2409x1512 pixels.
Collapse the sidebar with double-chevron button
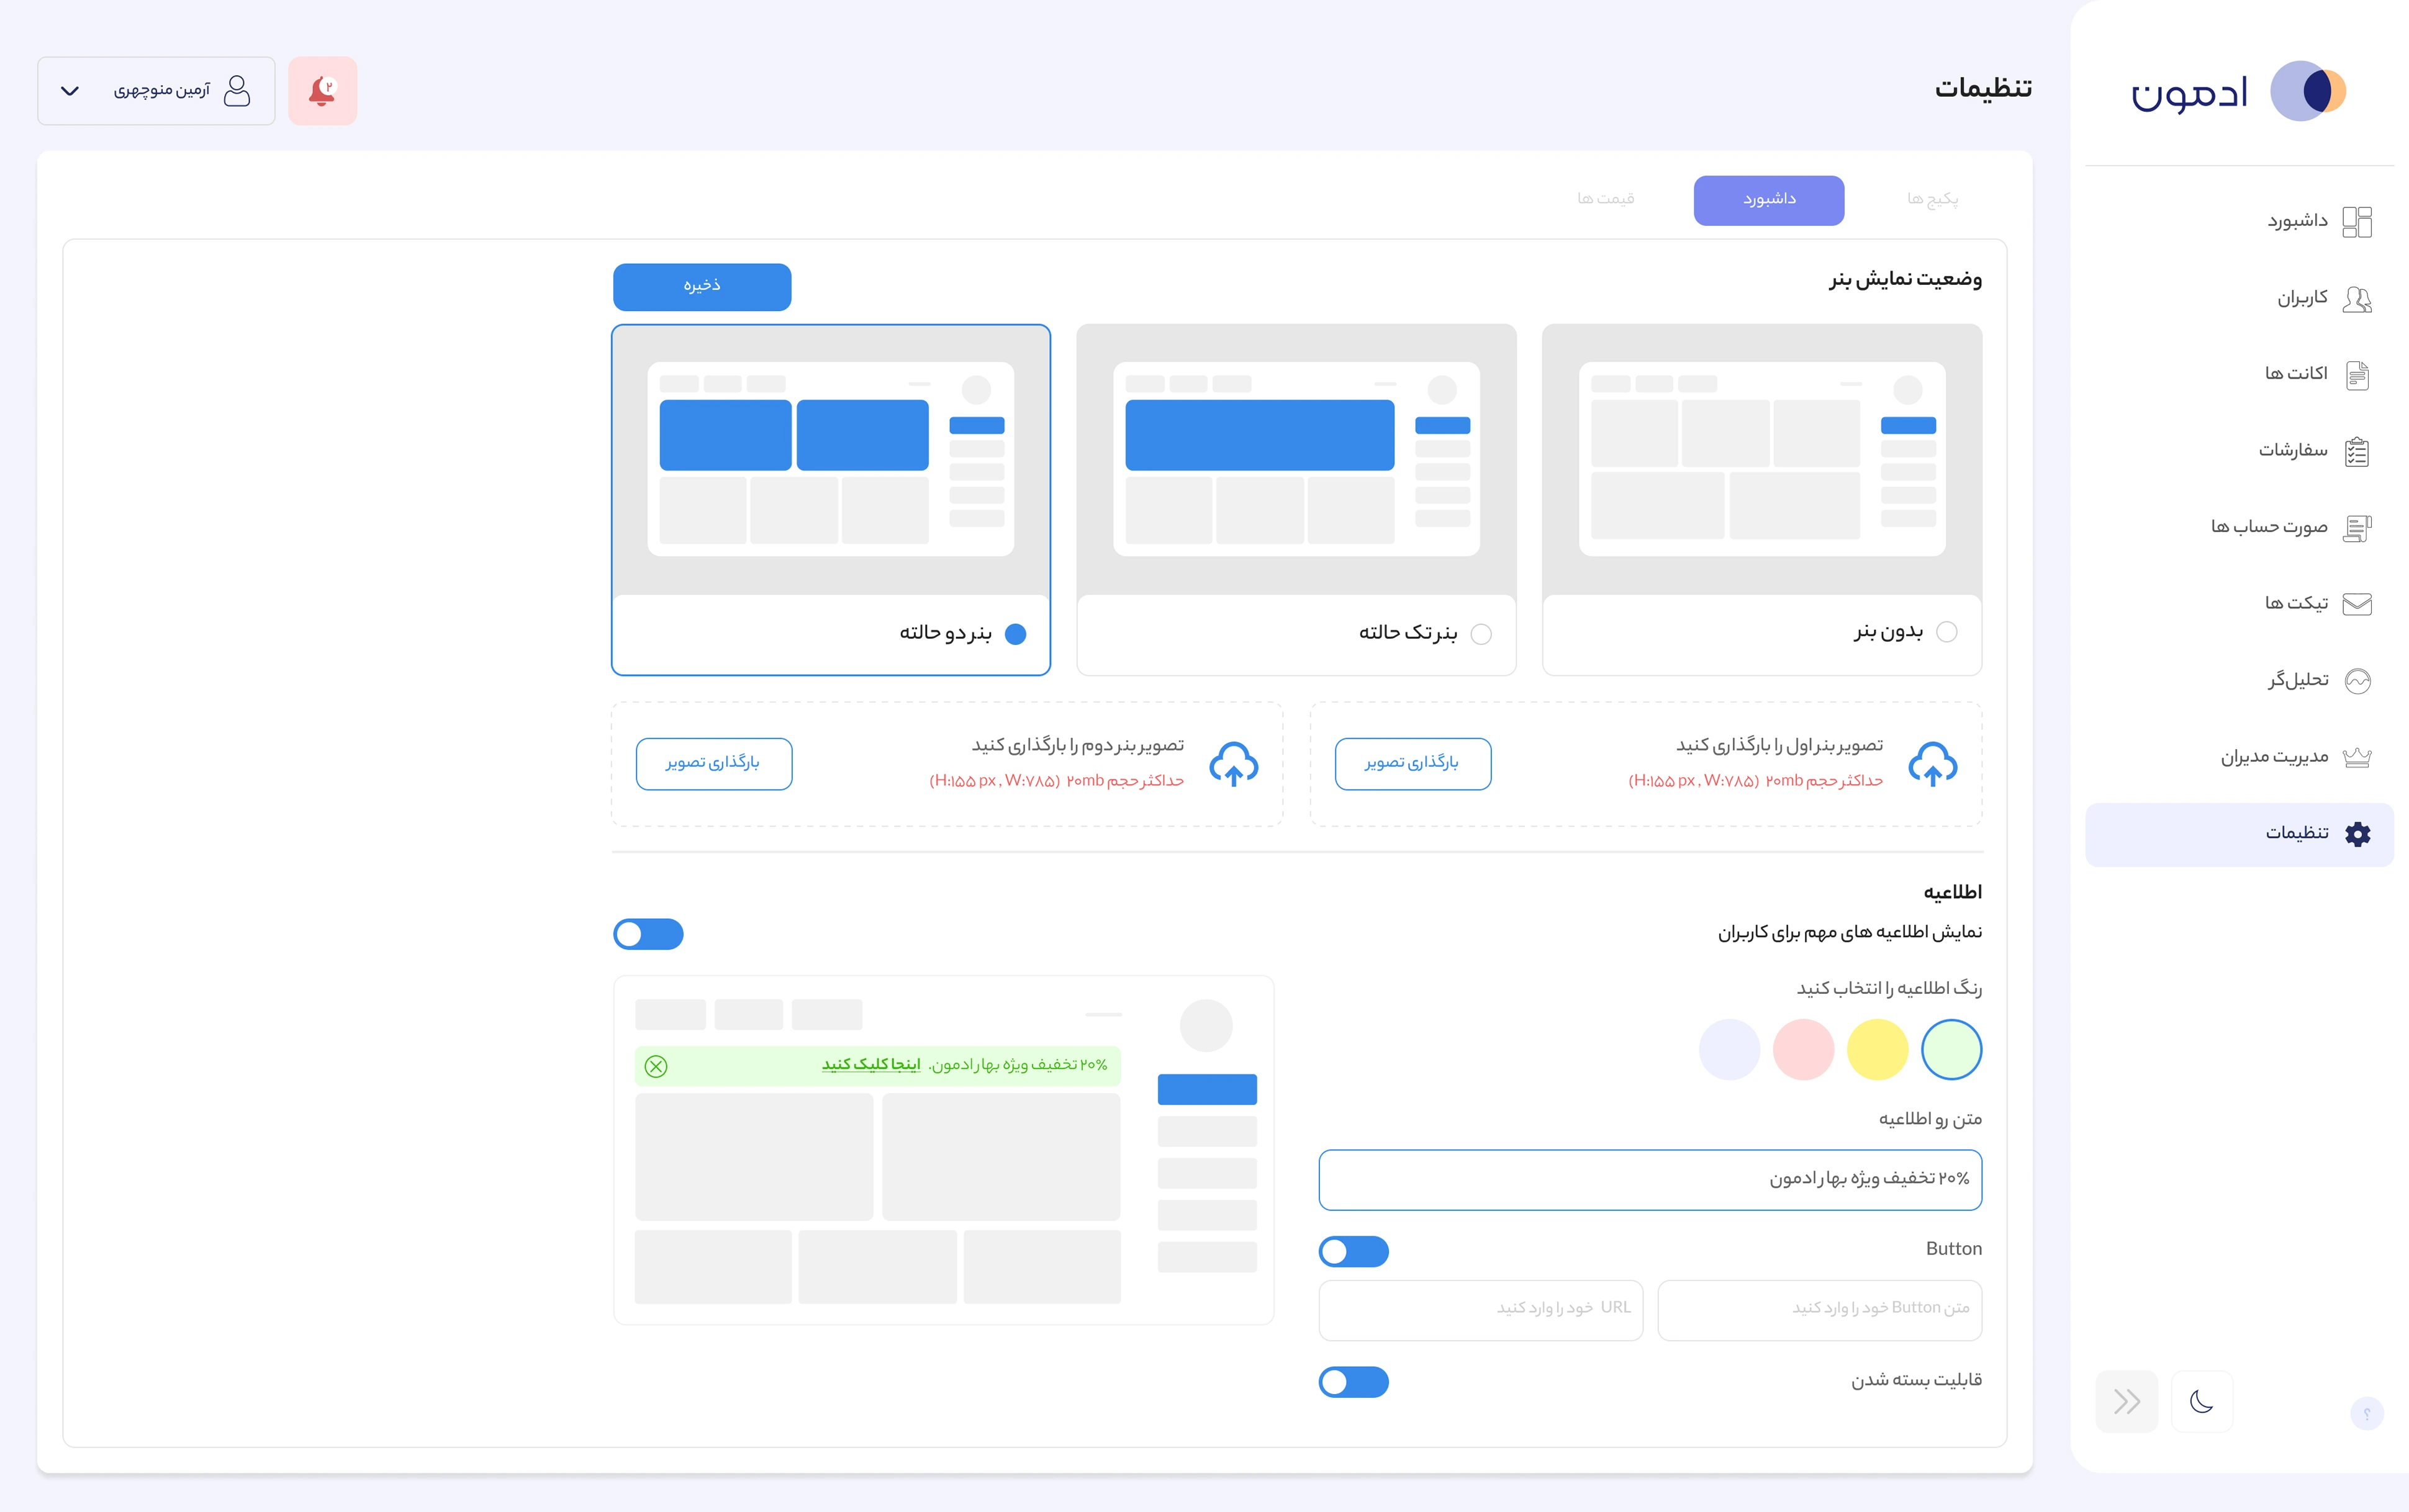(x=2126, y=1401)
